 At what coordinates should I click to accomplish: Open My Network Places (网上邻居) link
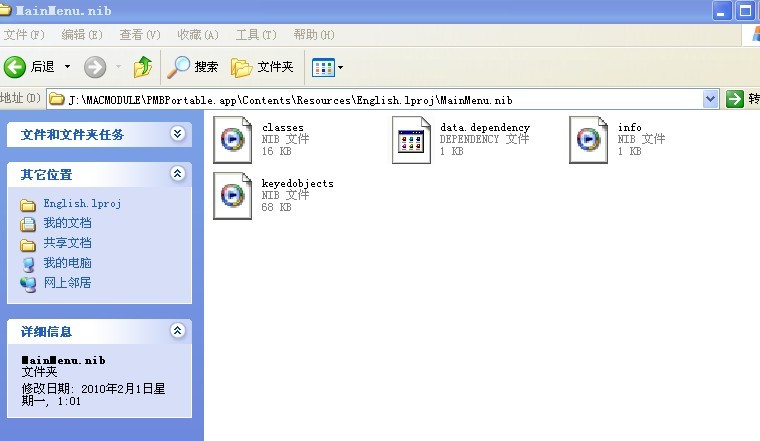(67, 283)
